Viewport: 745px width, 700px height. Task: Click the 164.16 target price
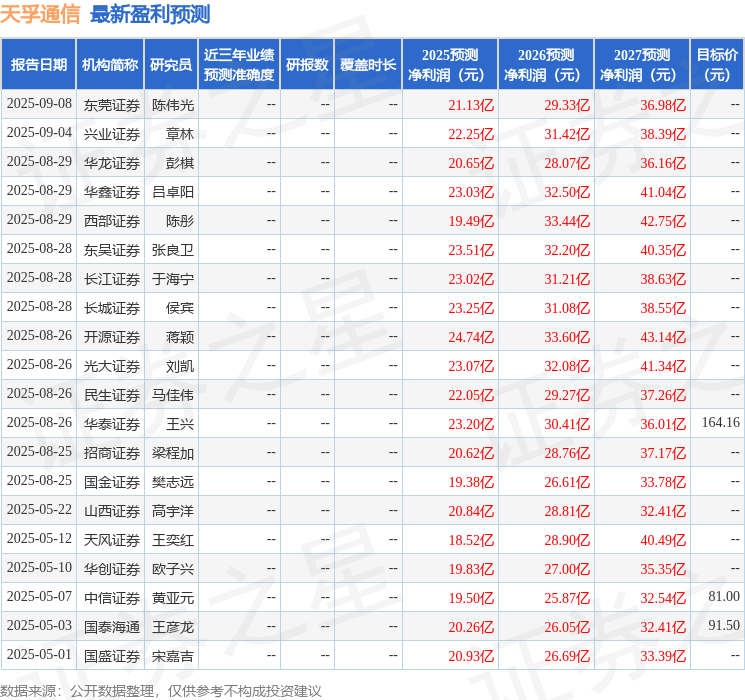coord(720,422)
